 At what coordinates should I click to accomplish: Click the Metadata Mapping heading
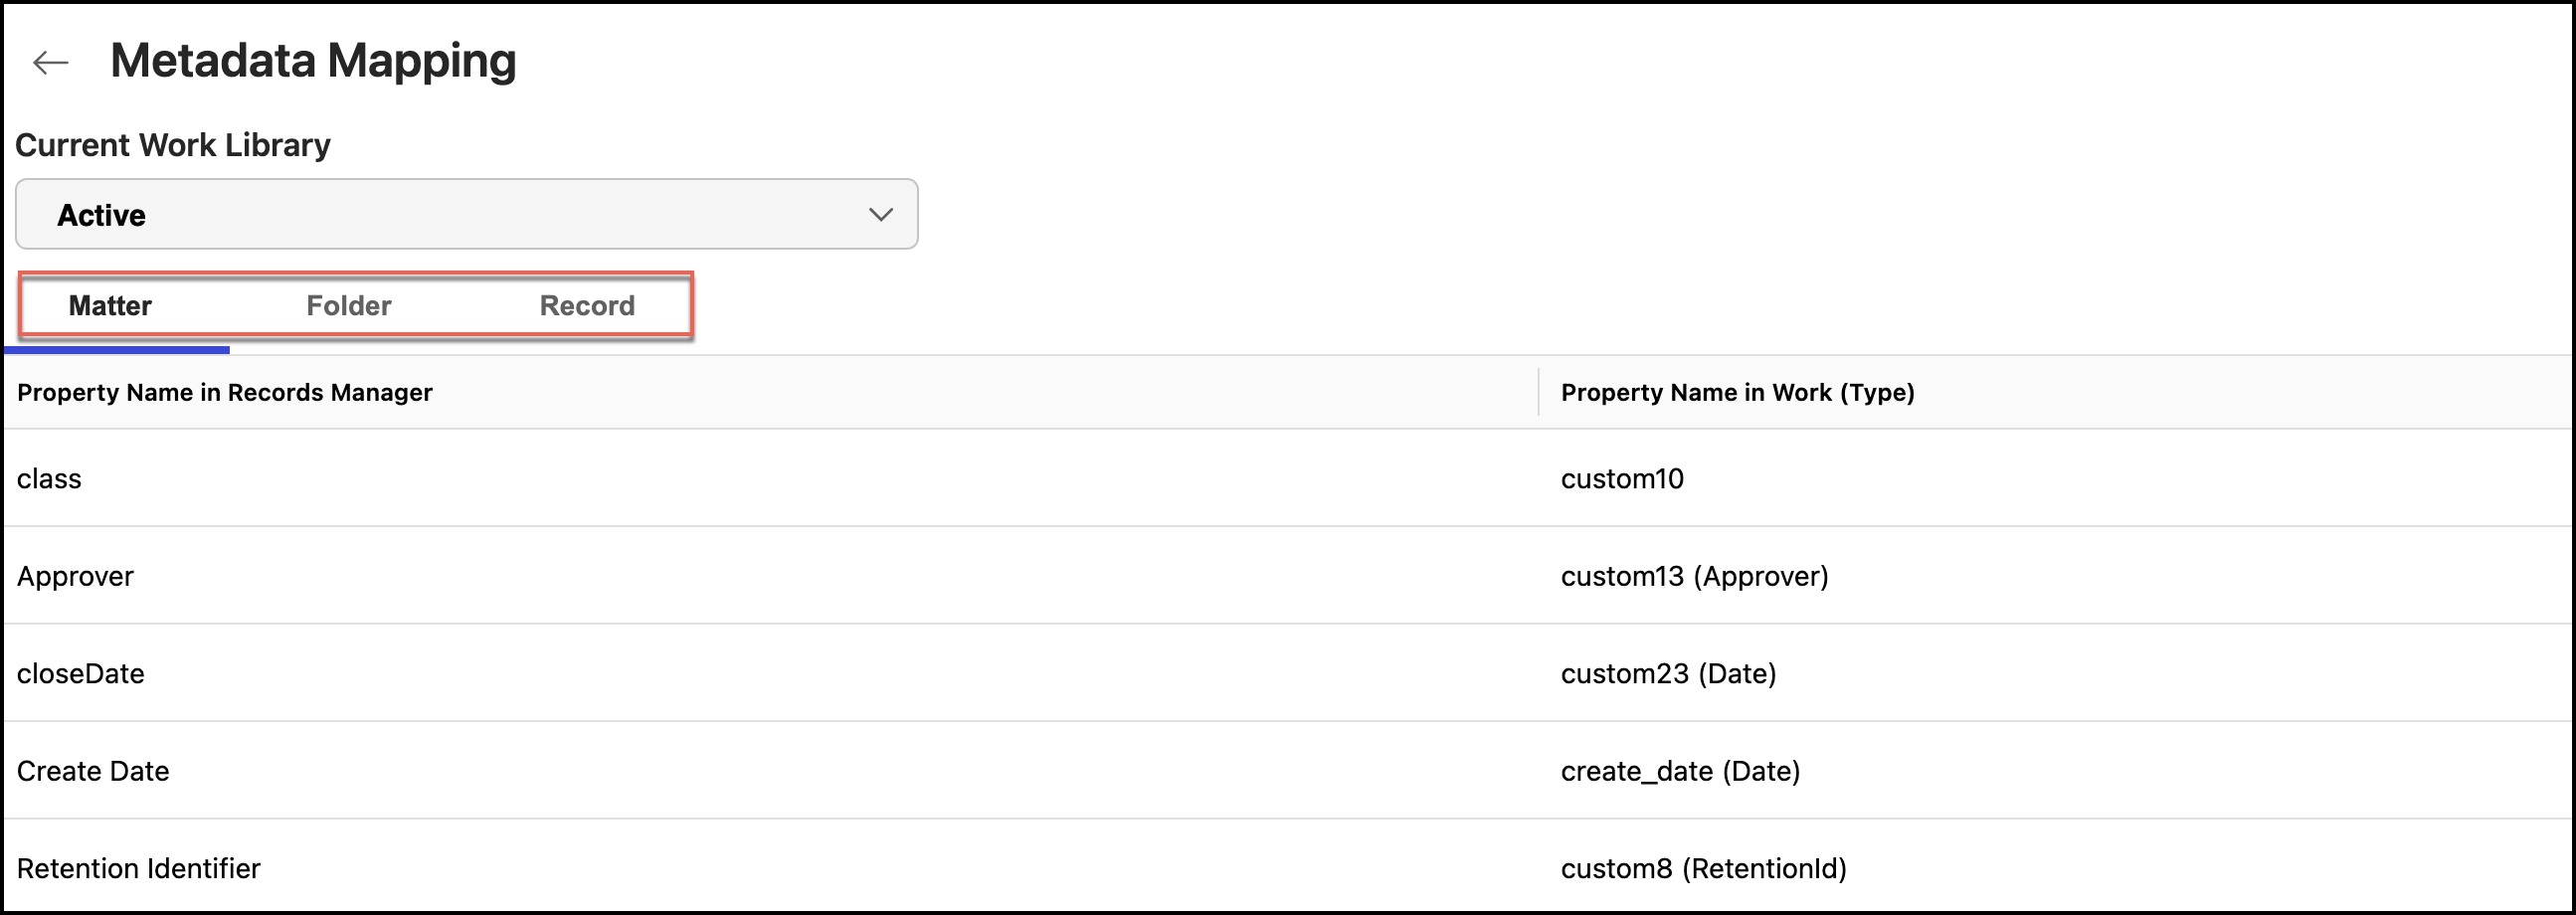(315, 60)
